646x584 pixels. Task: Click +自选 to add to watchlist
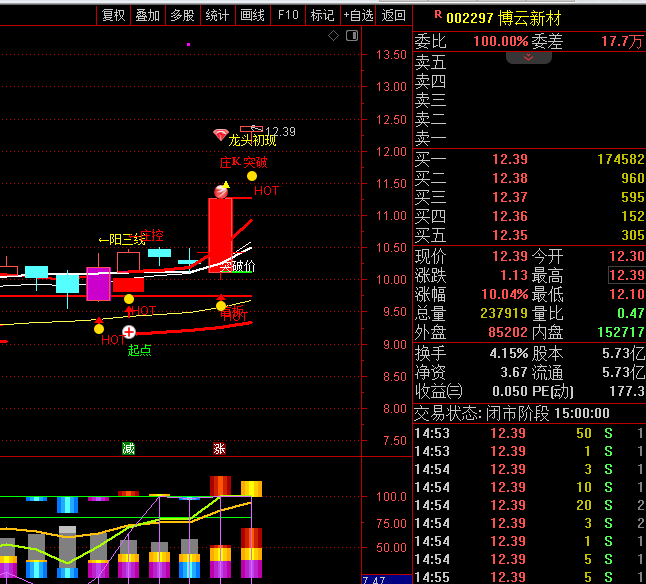coord(358,15)
